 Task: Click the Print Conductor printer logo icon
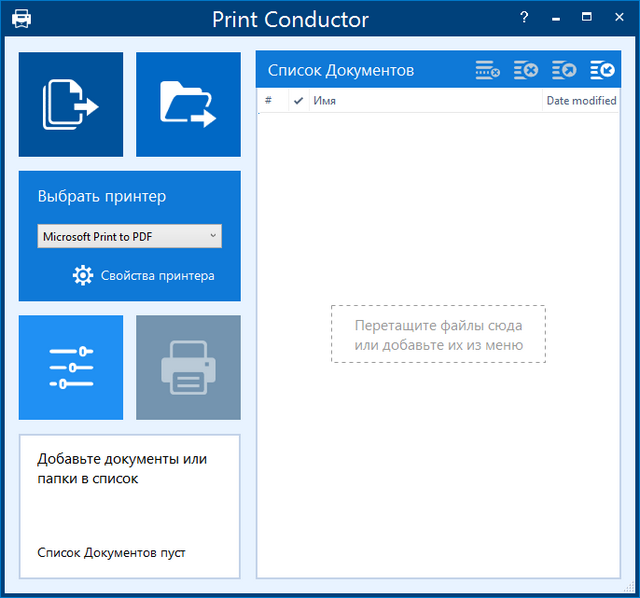(x=21, y=19)
